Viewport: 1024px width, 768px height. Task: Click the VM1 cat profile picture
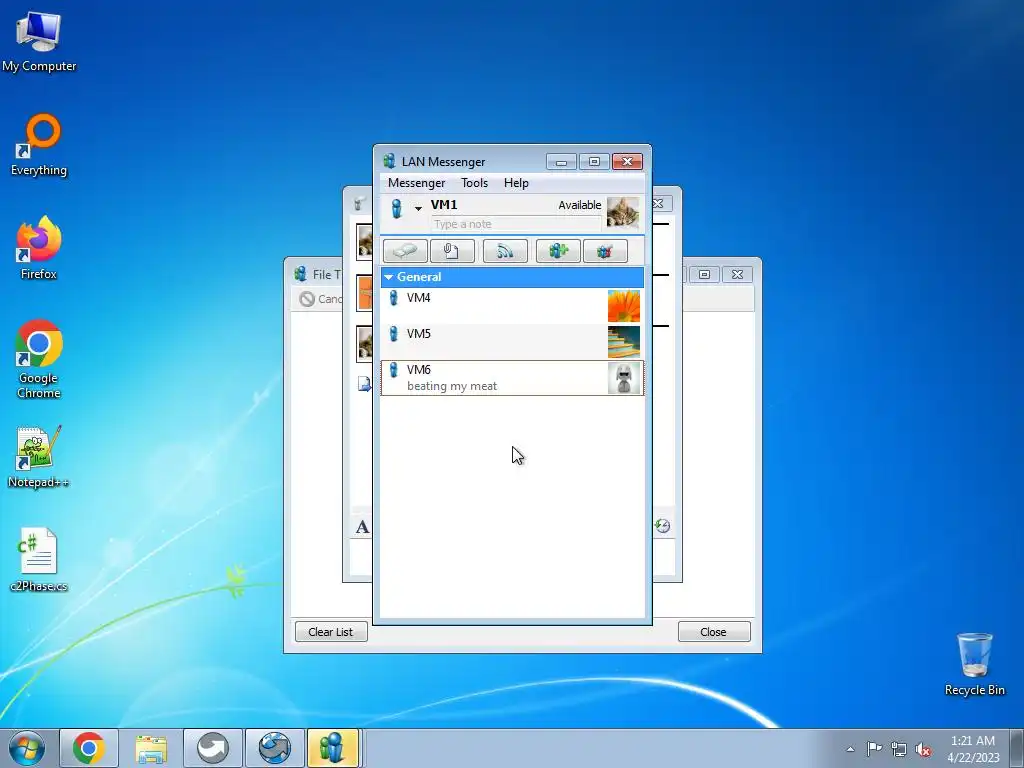[x=622, y=212]
